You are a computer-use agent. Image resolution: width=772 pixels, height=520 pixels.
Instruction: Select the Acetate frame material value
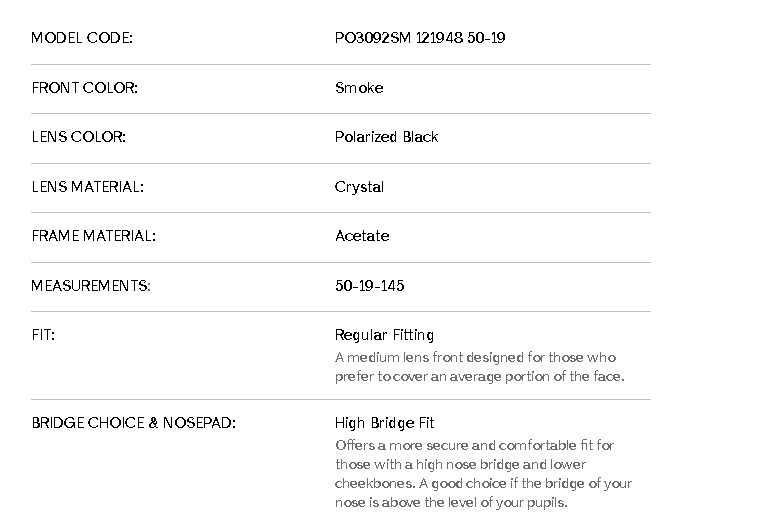pos(362,236)
